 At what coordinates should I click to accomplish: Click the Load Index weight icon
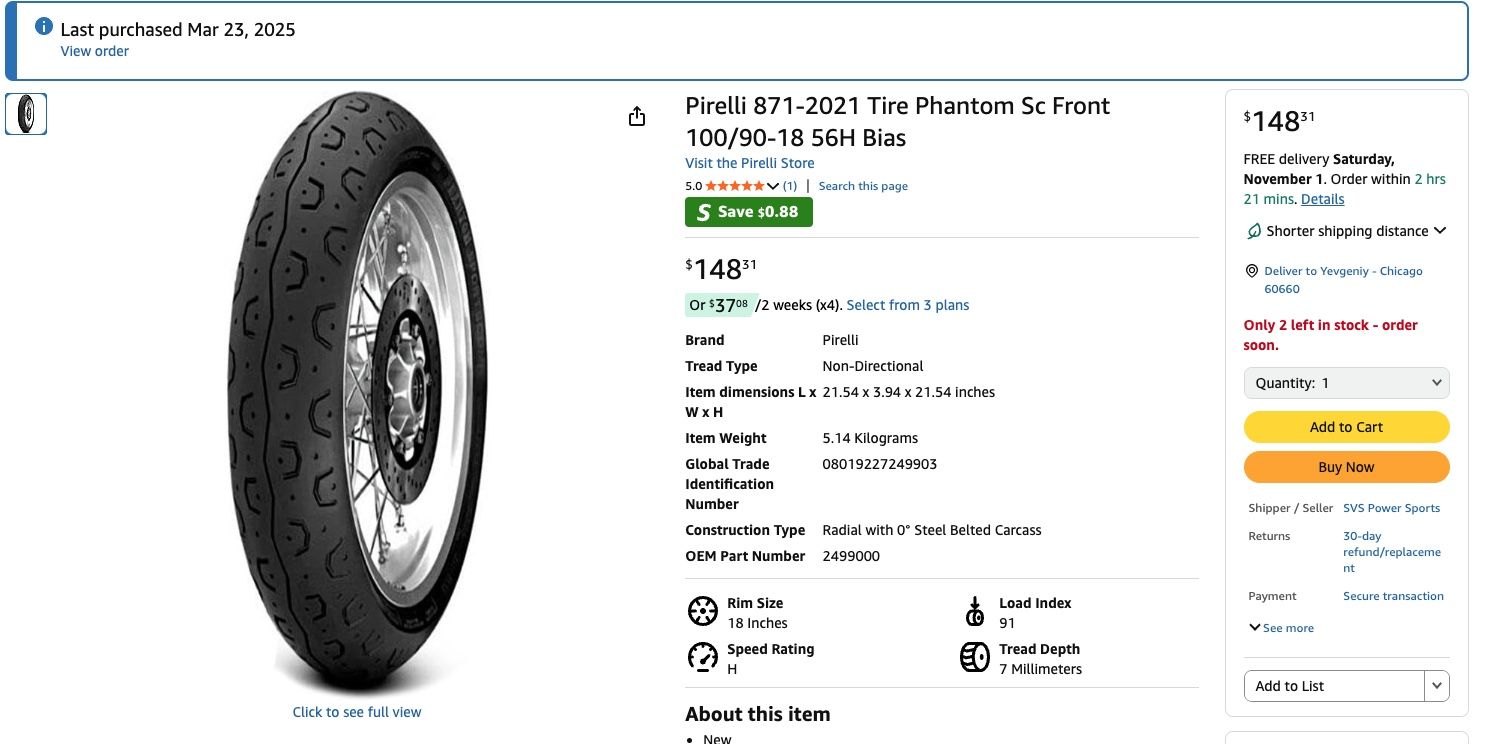point(975,611)
